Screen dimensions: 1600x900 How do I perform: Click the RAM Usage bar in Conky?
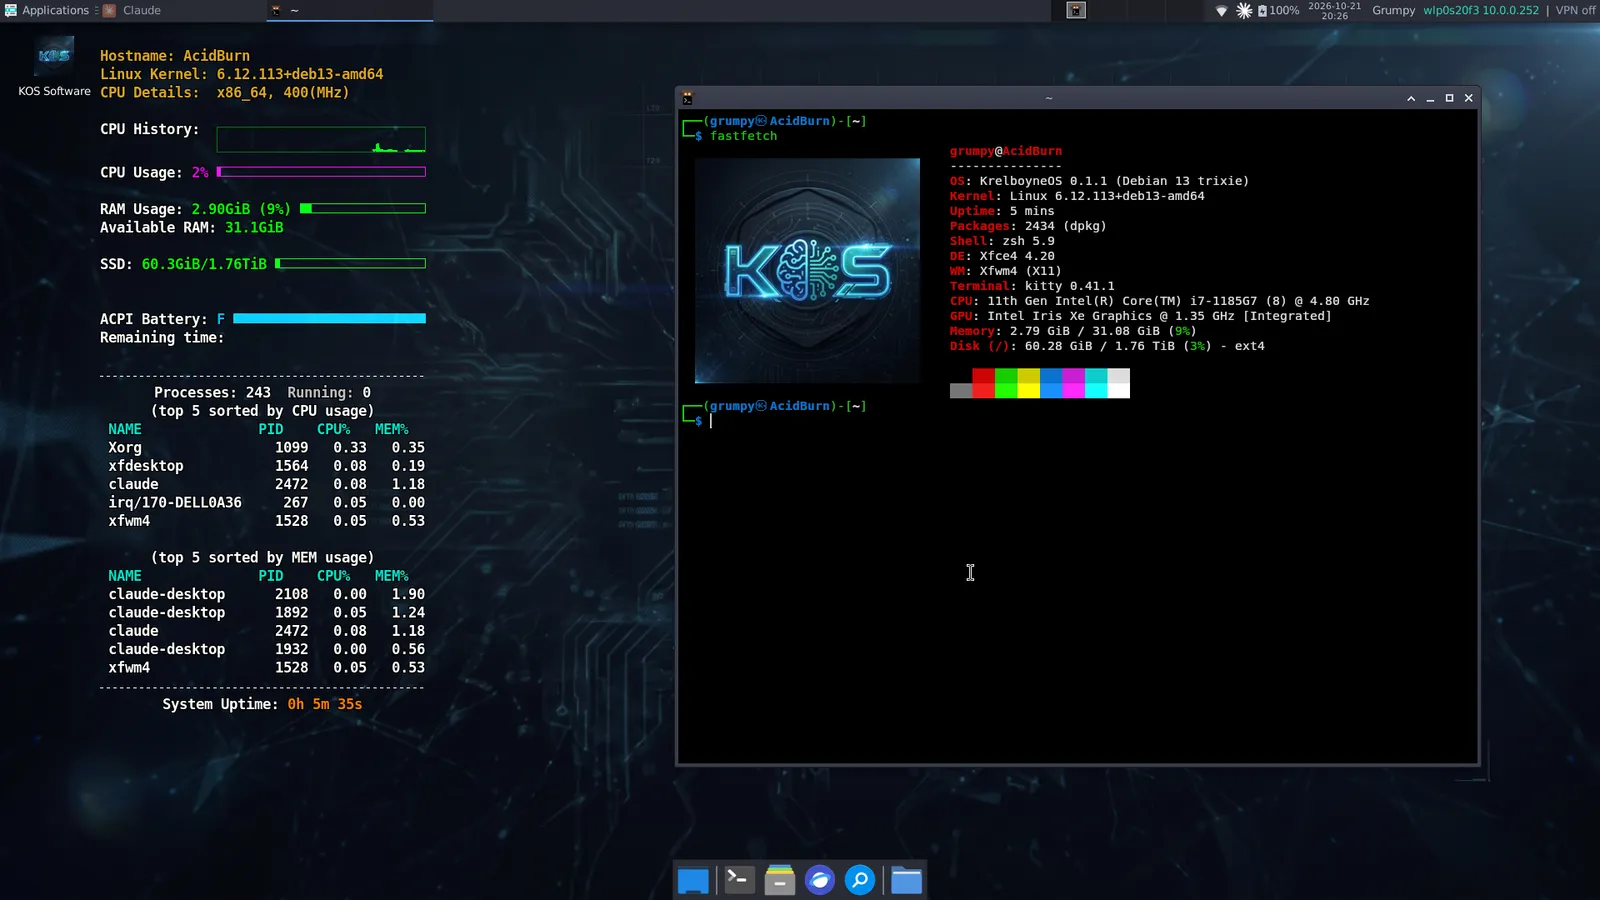pos(363,208)
